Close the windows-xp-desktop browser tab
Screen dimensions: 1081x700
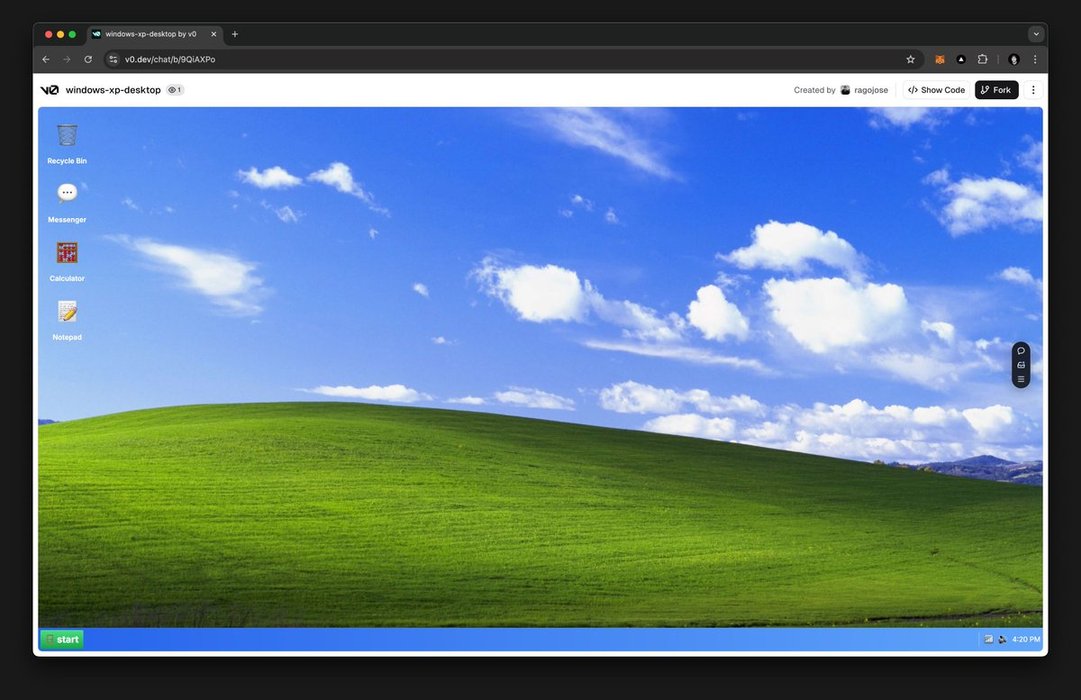214,34
